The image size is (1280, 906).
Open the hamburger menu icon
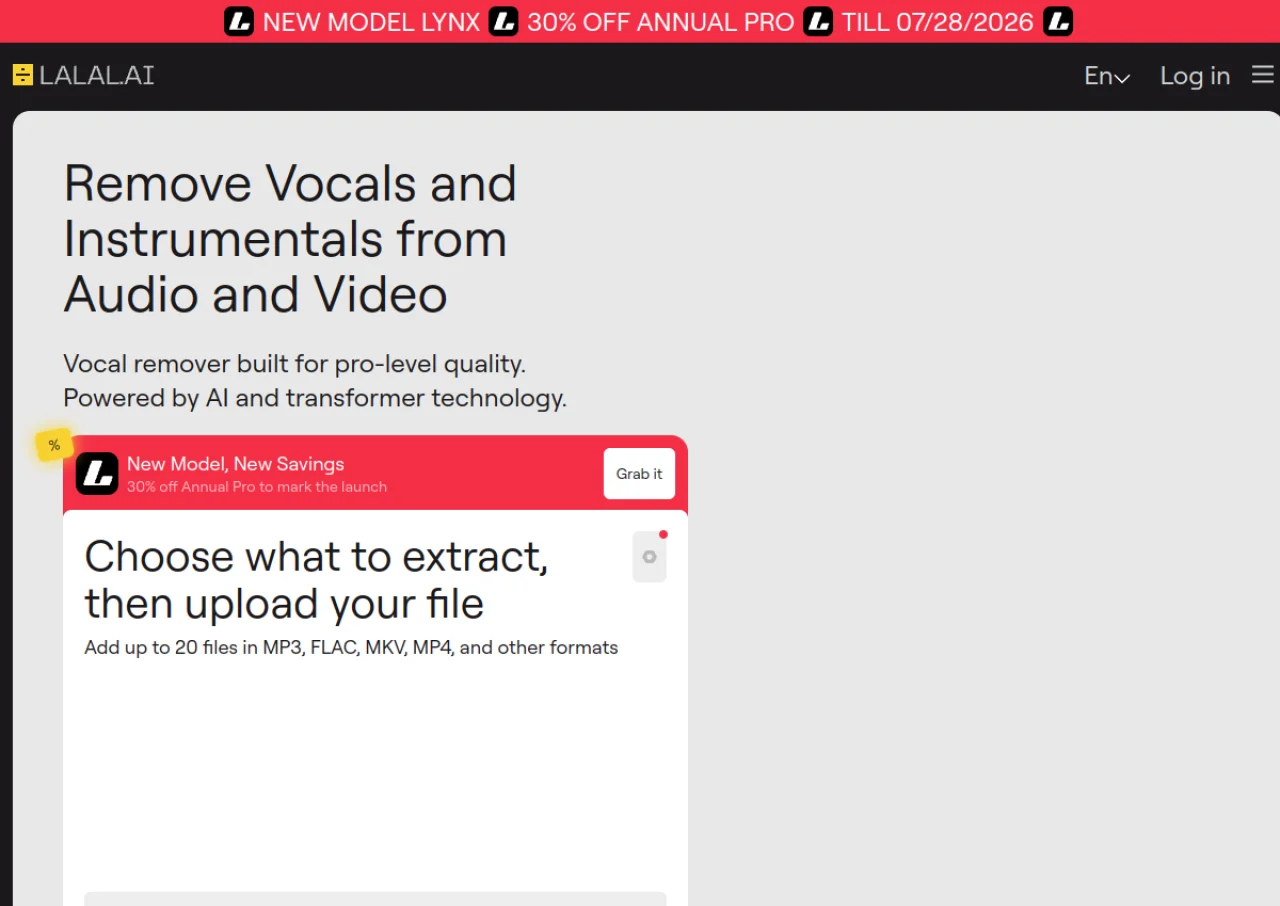[1262, 75]
